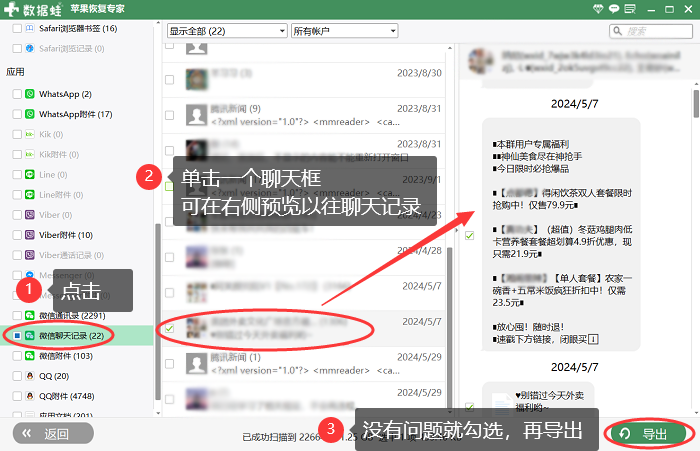Click the Kik附件 icon
Viewport: 700px width, 451px height.
[x=29, y=154]
